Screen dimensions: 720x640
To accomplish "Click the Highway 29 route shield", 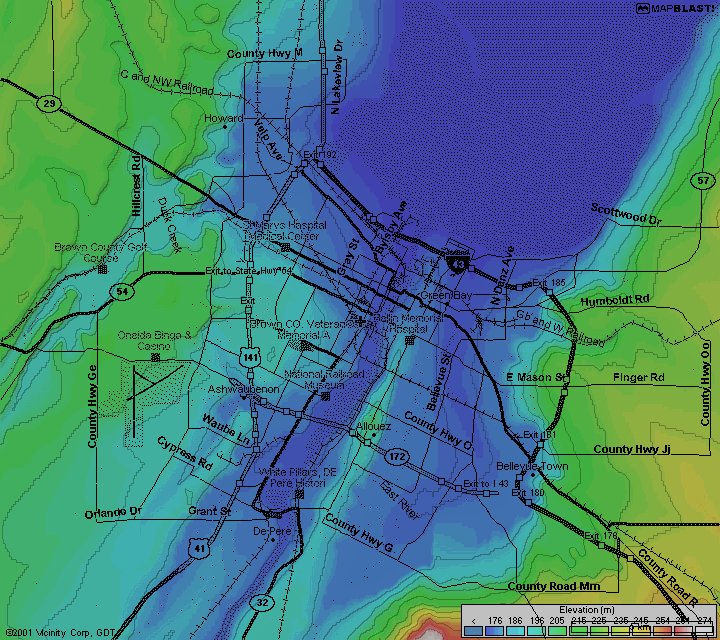I will pos(49,103).
